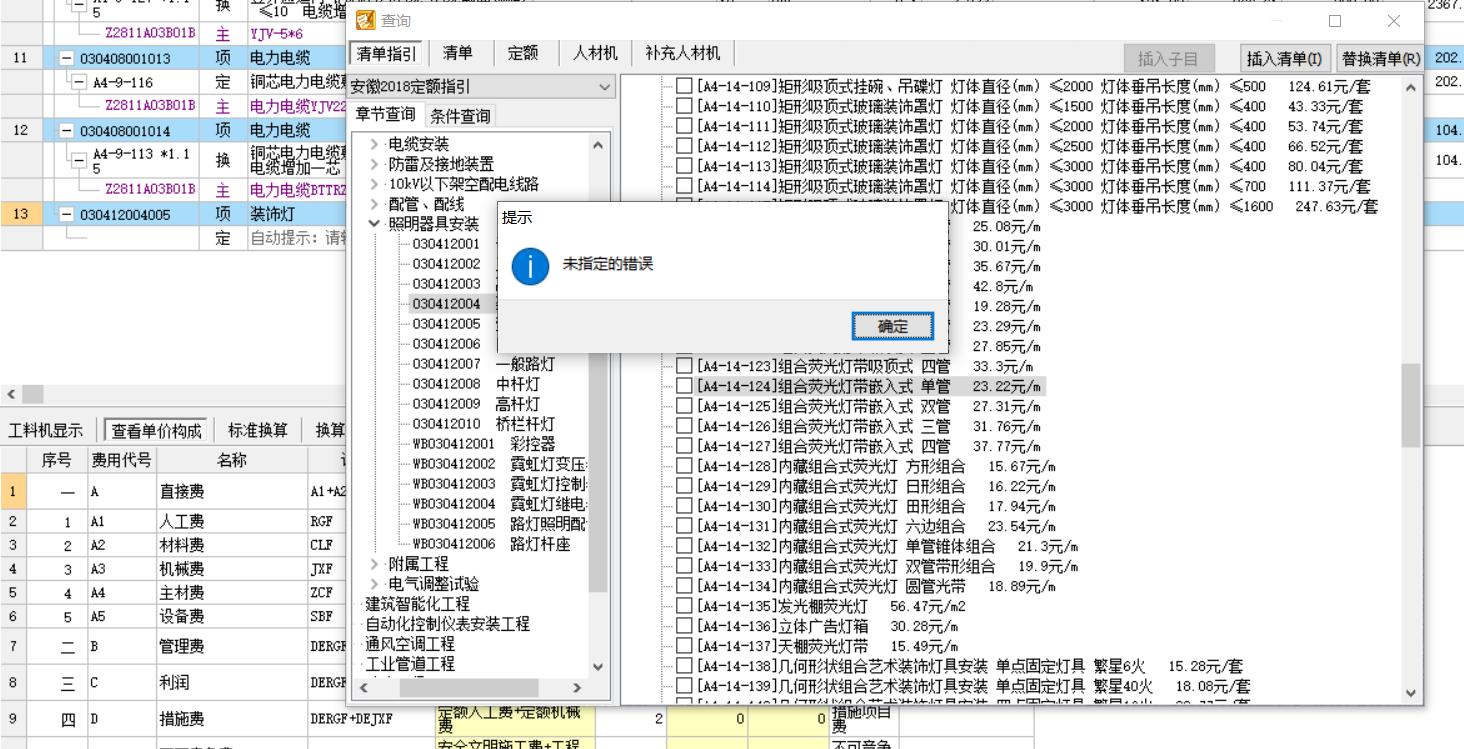Select tree item 030412008 中杆灯

point(476,384)
